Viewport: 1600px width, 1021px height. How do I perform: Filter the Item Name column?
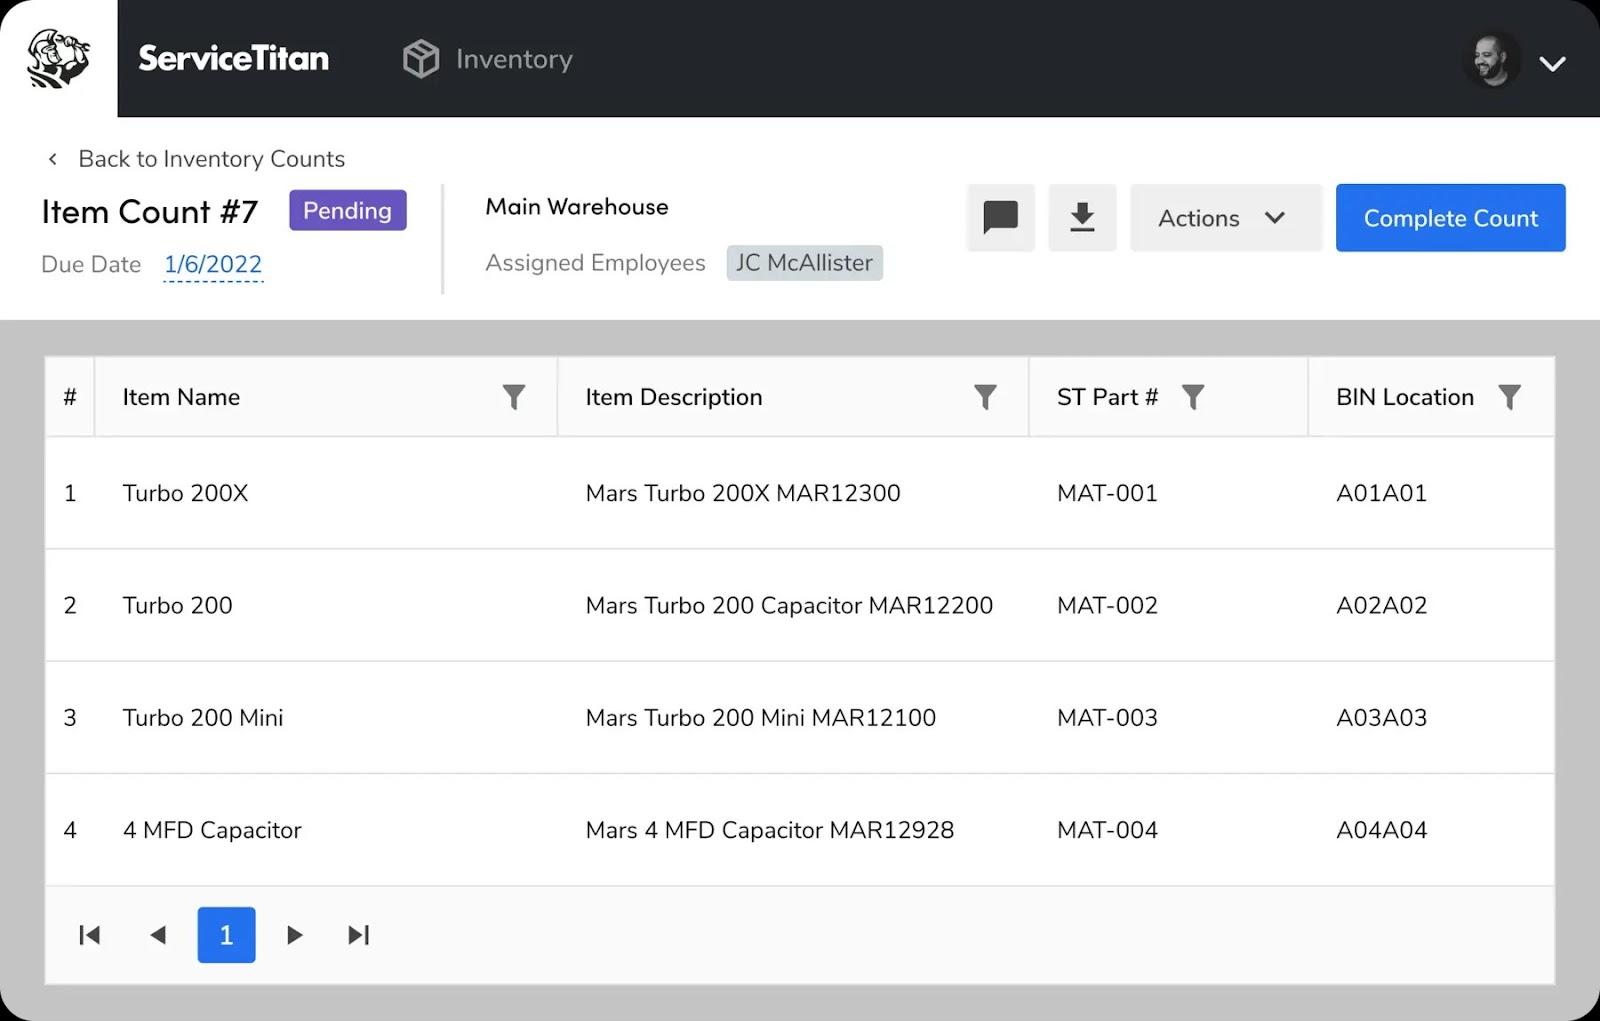[513, 397]
